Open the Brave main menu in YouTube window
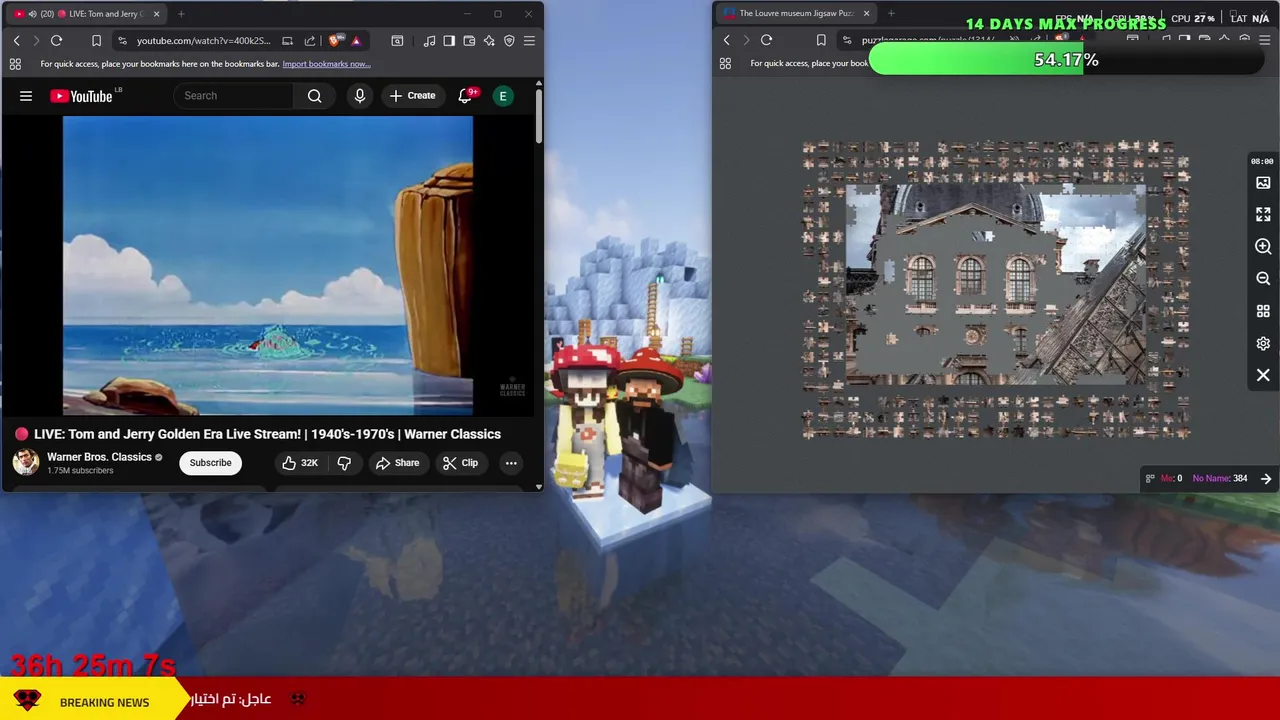The width and height of the screenshot is (1280, 720). (x=529, y=40)
